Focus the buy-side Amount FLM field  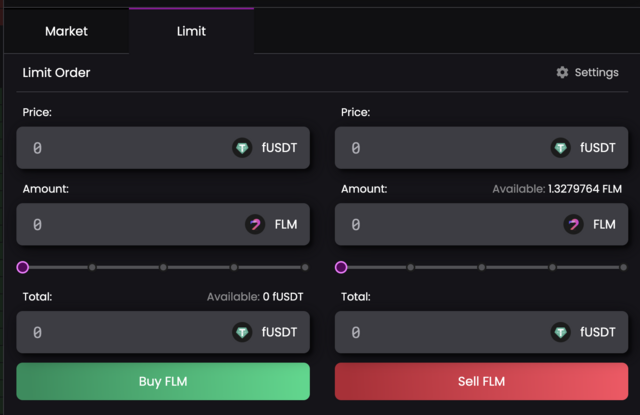point(163,224)
